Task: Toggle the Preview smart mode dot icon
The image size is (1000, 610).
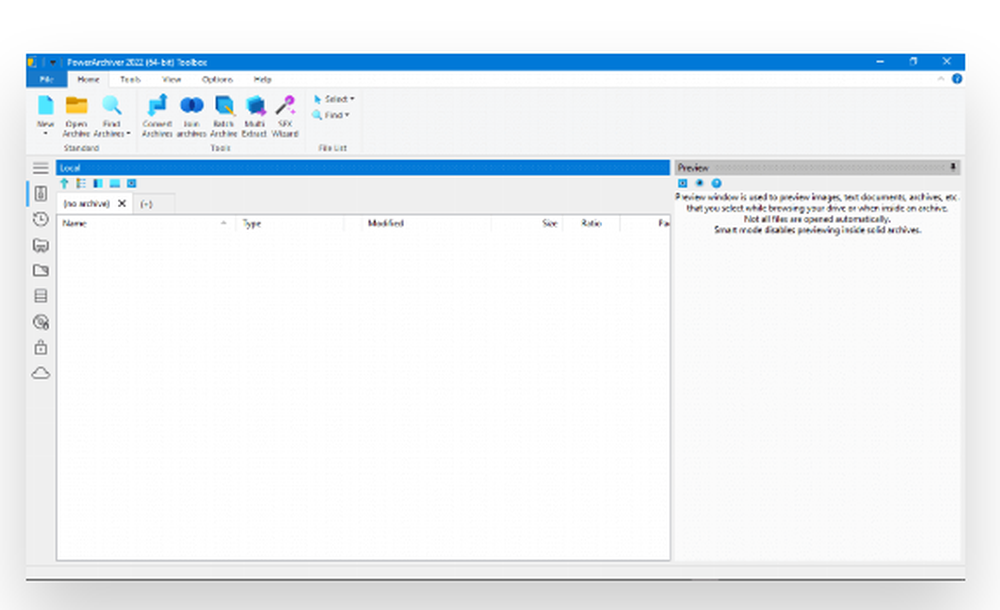Action: pyautogui.click(x=699, y=183)
